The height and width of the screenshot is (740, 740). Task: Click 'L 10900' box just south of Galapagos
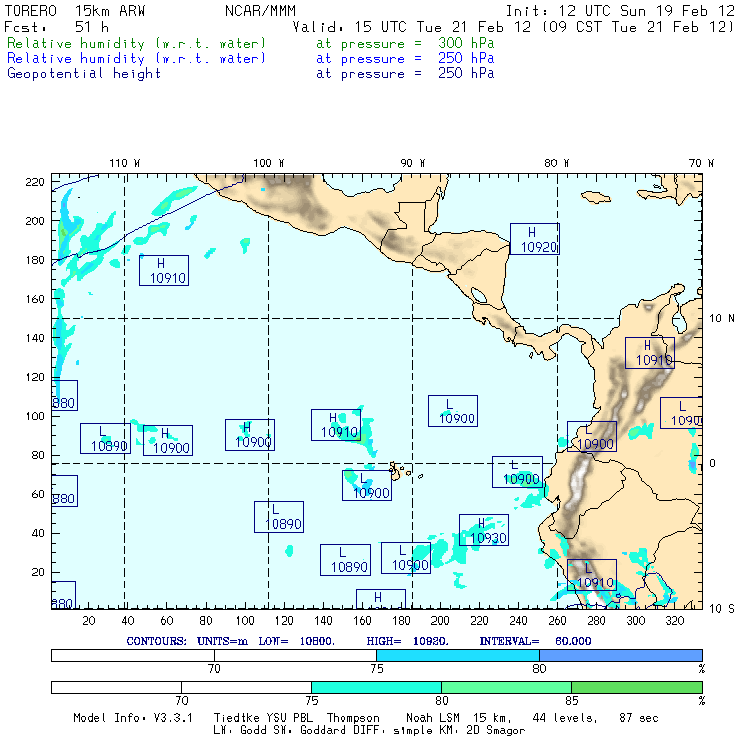(367, 485)
